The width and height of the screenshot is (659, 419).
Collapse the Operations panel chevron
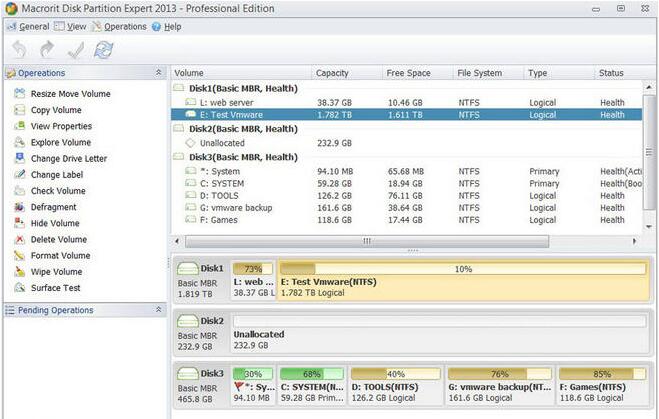tap(158, 72)
